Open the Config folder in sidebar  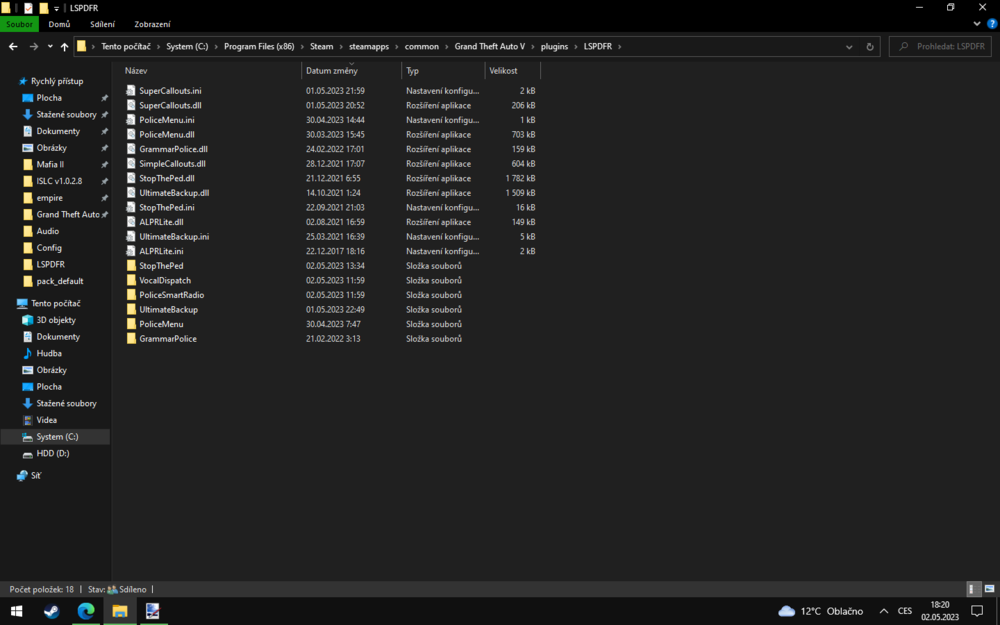click(48, 247)
